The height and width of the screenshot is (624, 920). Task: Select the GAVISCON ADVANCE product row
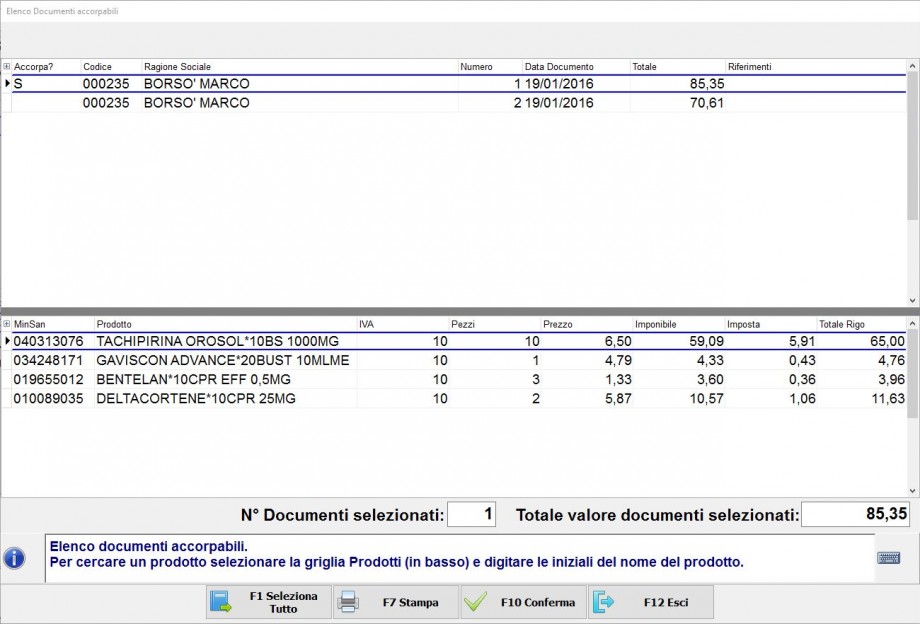pos(200,358)
